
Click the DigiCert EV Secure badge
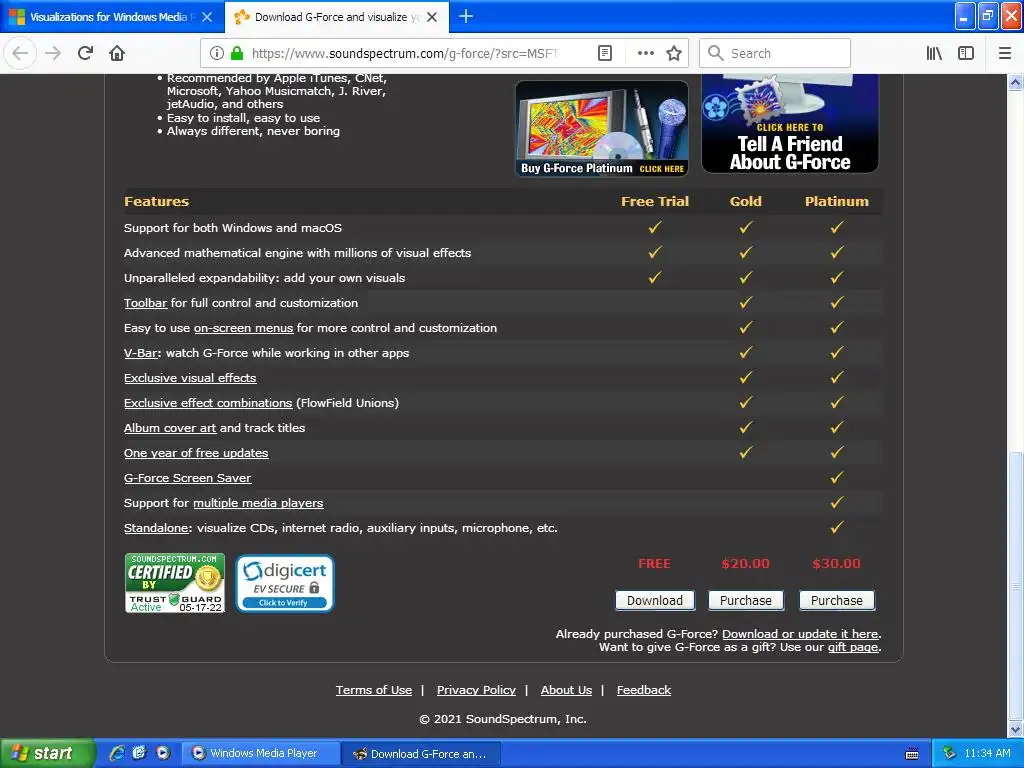point(285,583)
